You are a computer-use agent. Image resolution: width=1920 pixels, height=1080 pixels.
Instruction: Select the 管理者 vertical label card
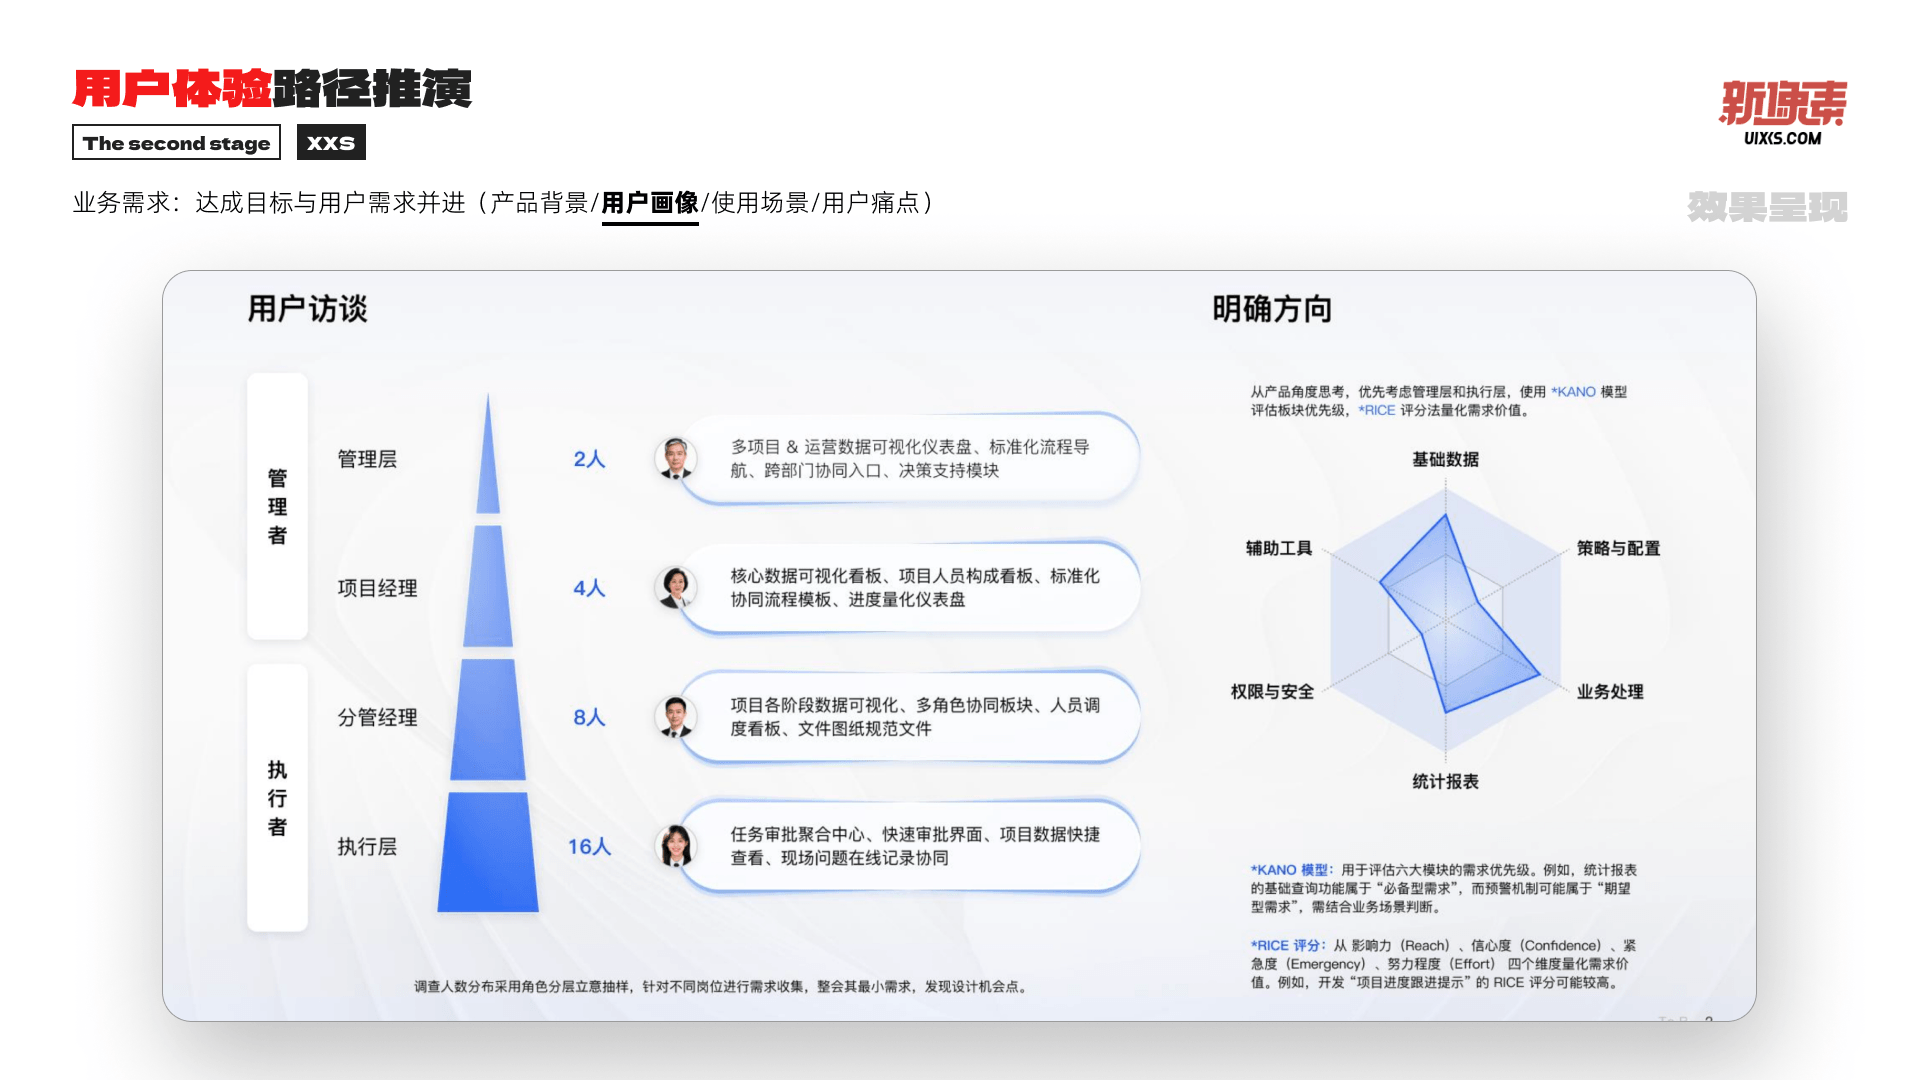pyautogui.click(x=277, y=506)
